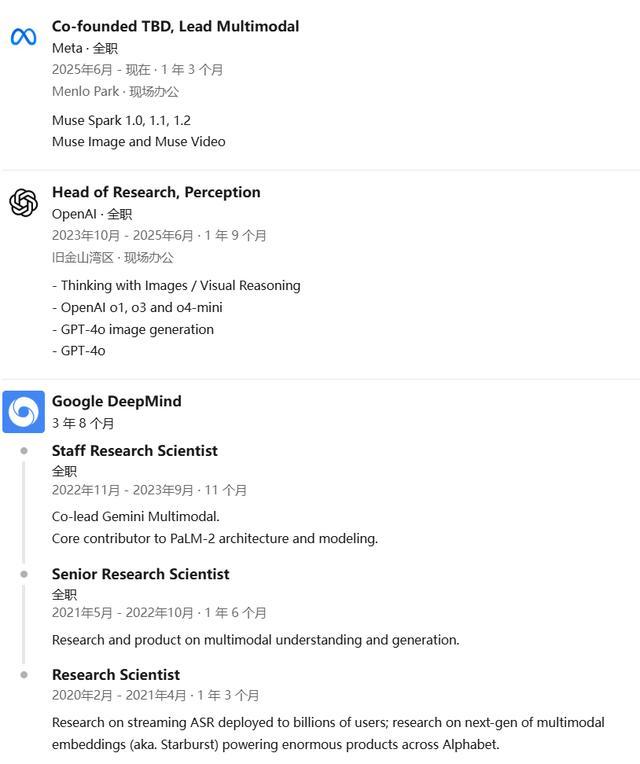Screen dimensions: 640x764
Task: Open the OpenAI company logo
Action: pos(23,203)
